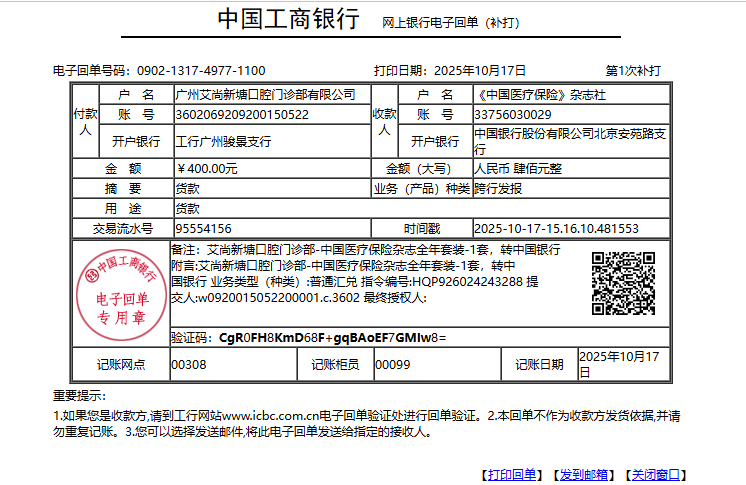Click the 发到邮箱 link

tap(583, 474)
